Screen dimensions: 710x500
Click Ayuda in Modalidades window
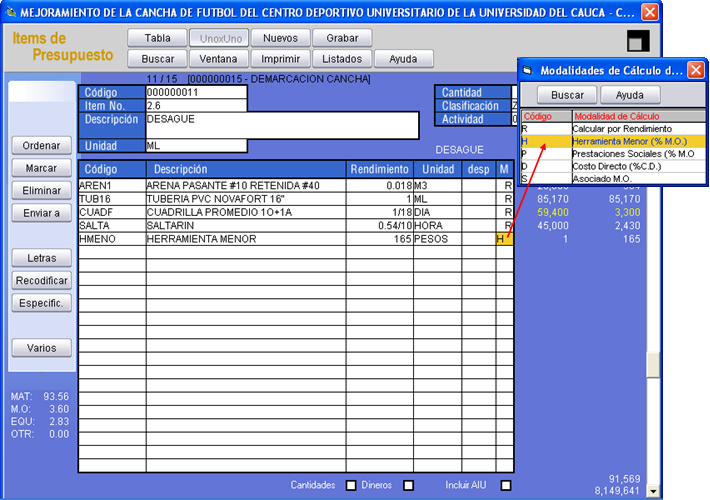click(x=630, y=95)
